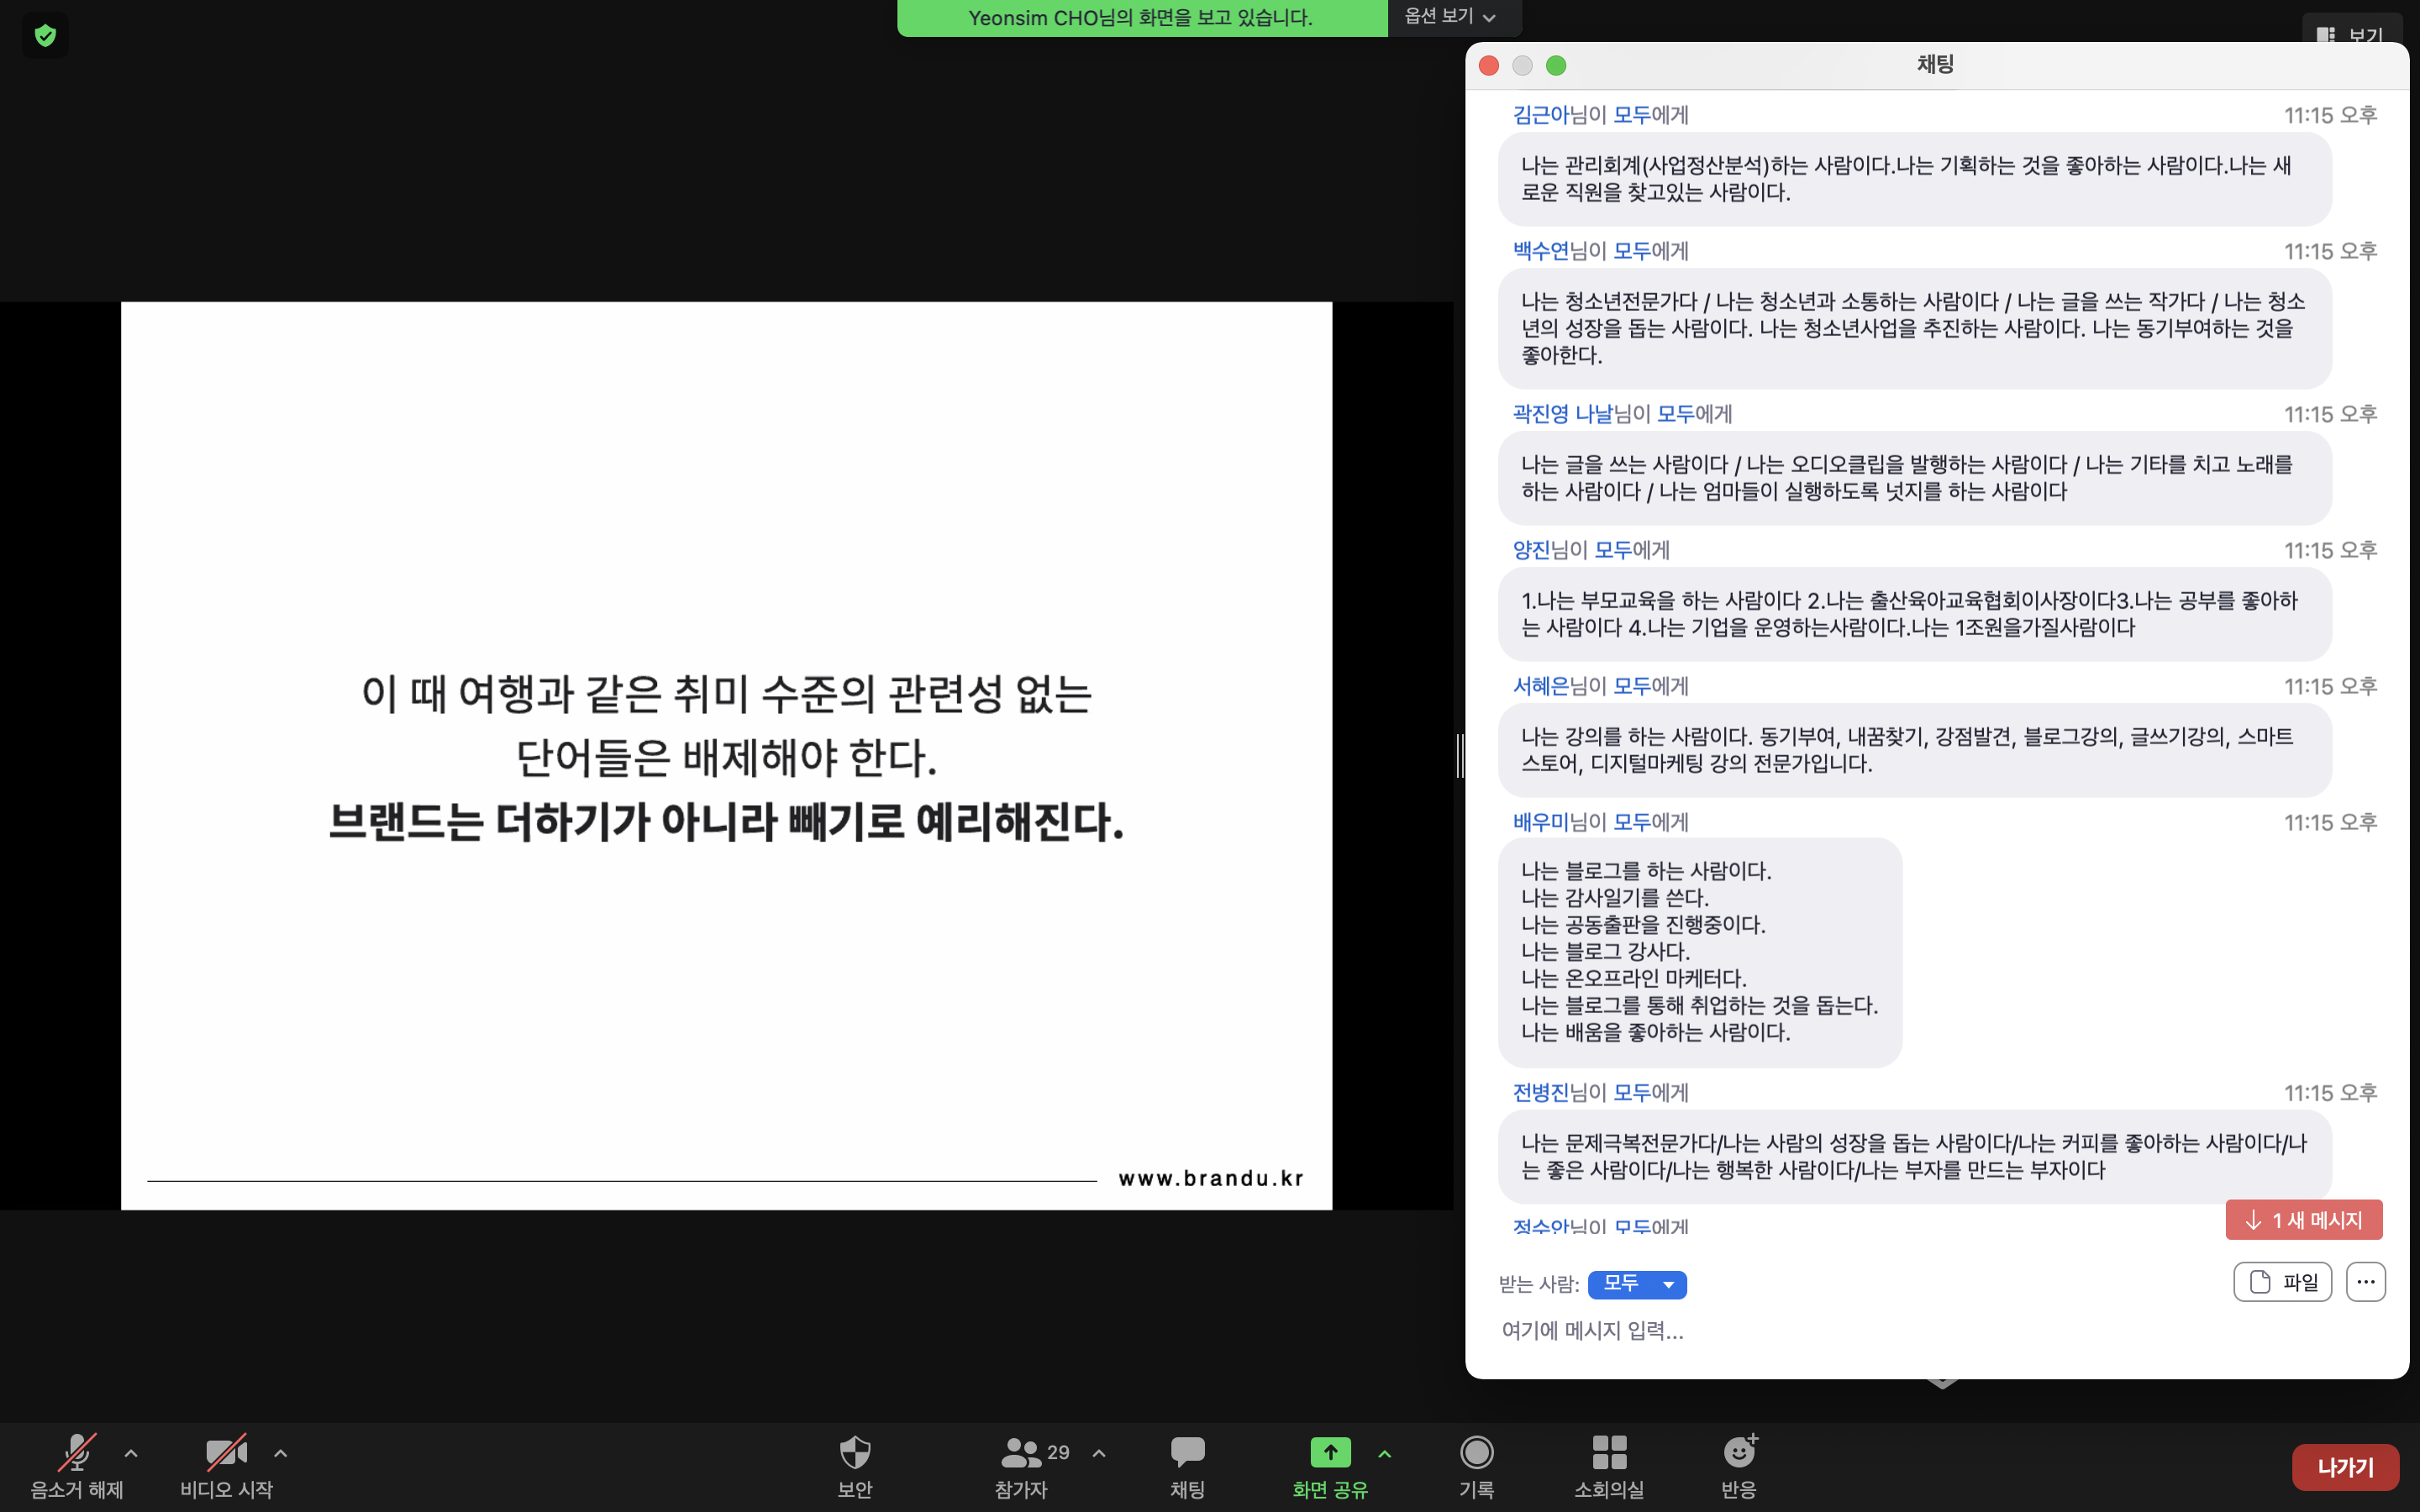Click Leave (나가기) meeting button
The height and width of the screenshot is (1512, 2420).
coord(2344,1467)
